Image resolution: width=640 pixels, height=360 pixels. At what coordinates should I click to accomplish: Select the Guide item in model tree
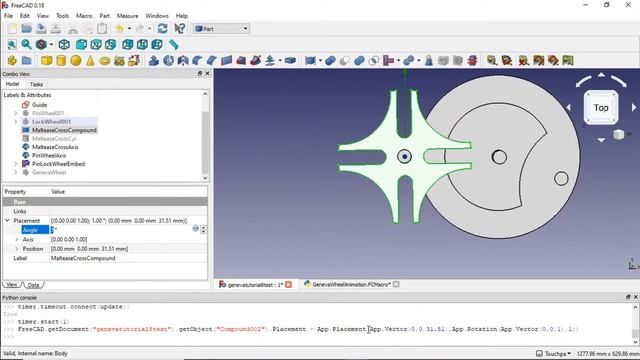39,105
